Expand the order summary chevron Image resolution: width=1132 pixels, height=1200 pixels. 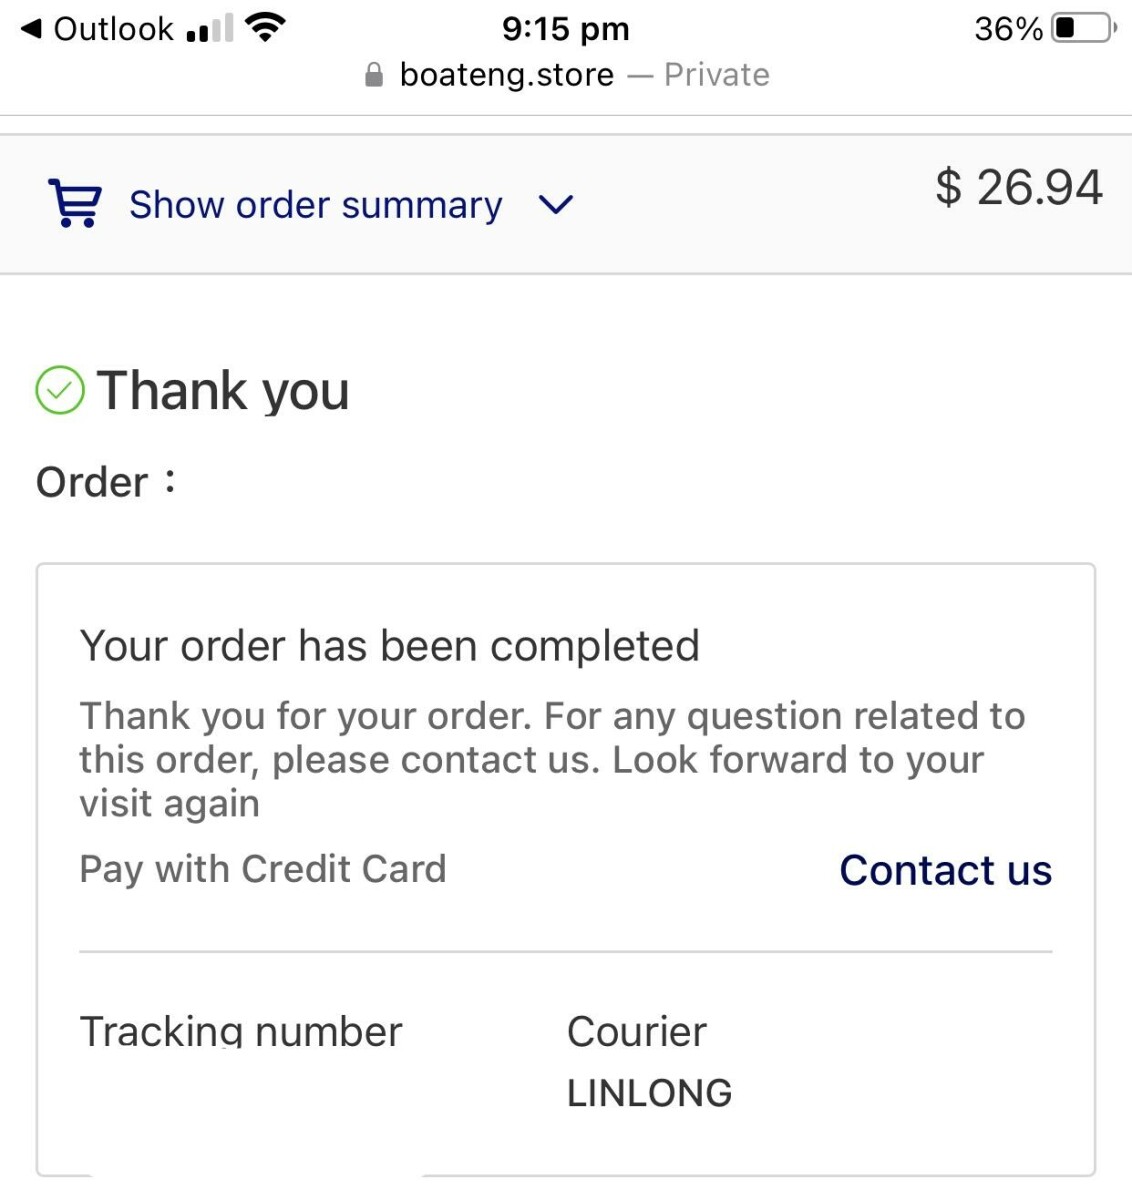(556, 205)
